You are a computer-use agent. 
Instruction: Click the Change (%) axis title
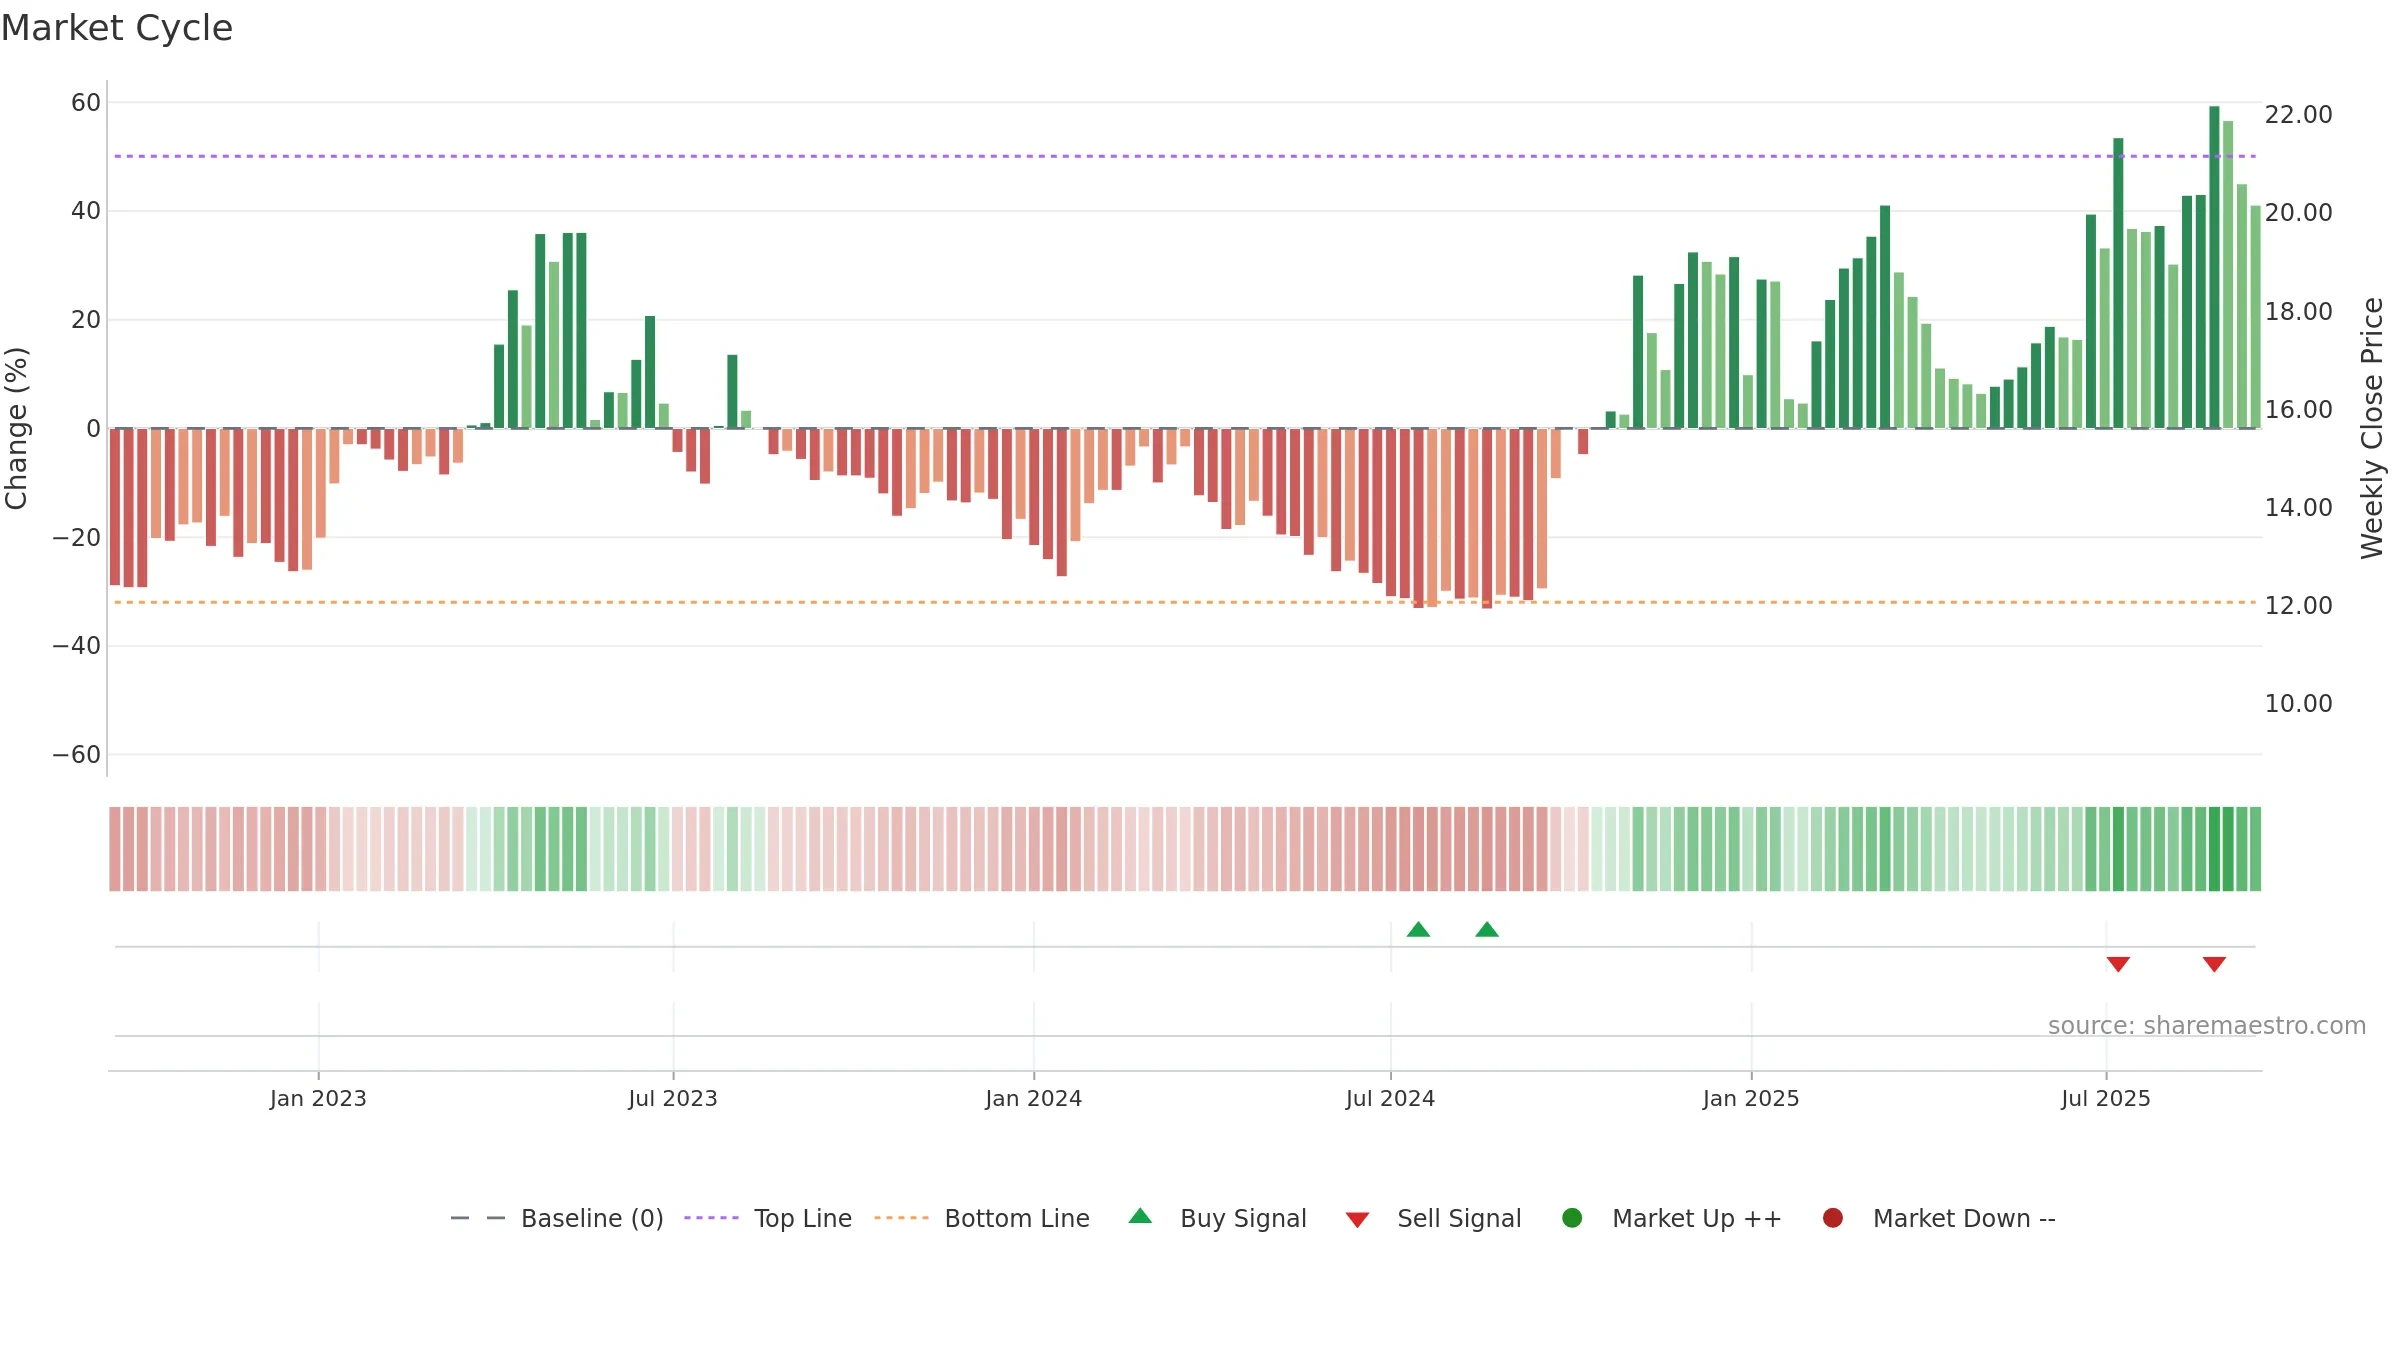point(16,428)
